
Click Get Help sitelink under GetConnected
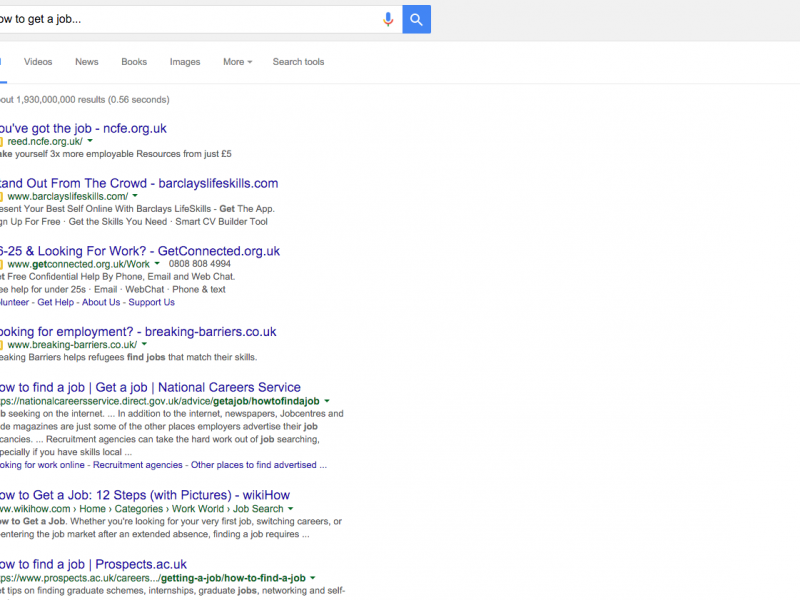coord(56,302)
